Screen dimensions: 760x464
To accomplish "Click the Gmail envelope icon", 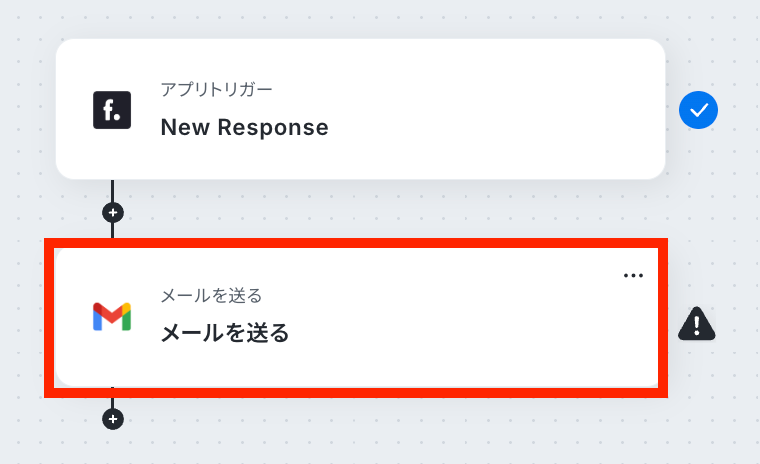I will click(x=112, y=316).
